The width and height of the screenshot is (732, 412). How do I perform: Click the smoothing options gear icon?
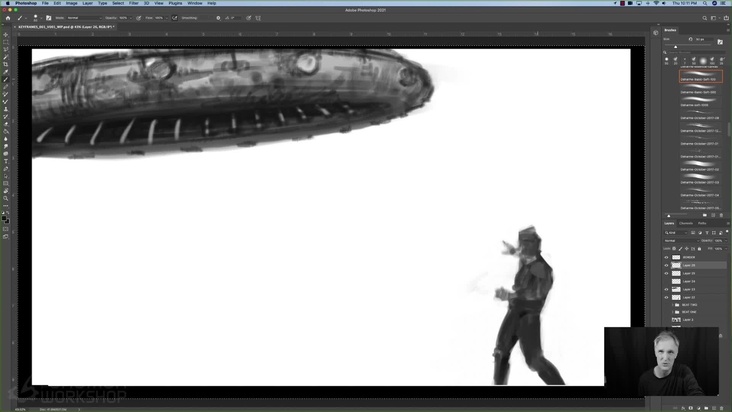tap(218, 18)
